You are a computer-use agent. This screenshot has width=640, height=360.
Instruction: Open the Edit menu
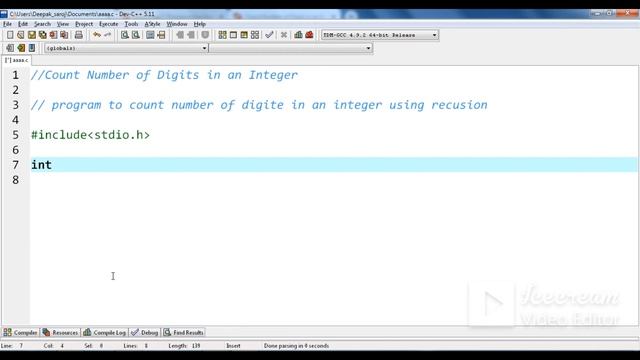pos(23,24)
